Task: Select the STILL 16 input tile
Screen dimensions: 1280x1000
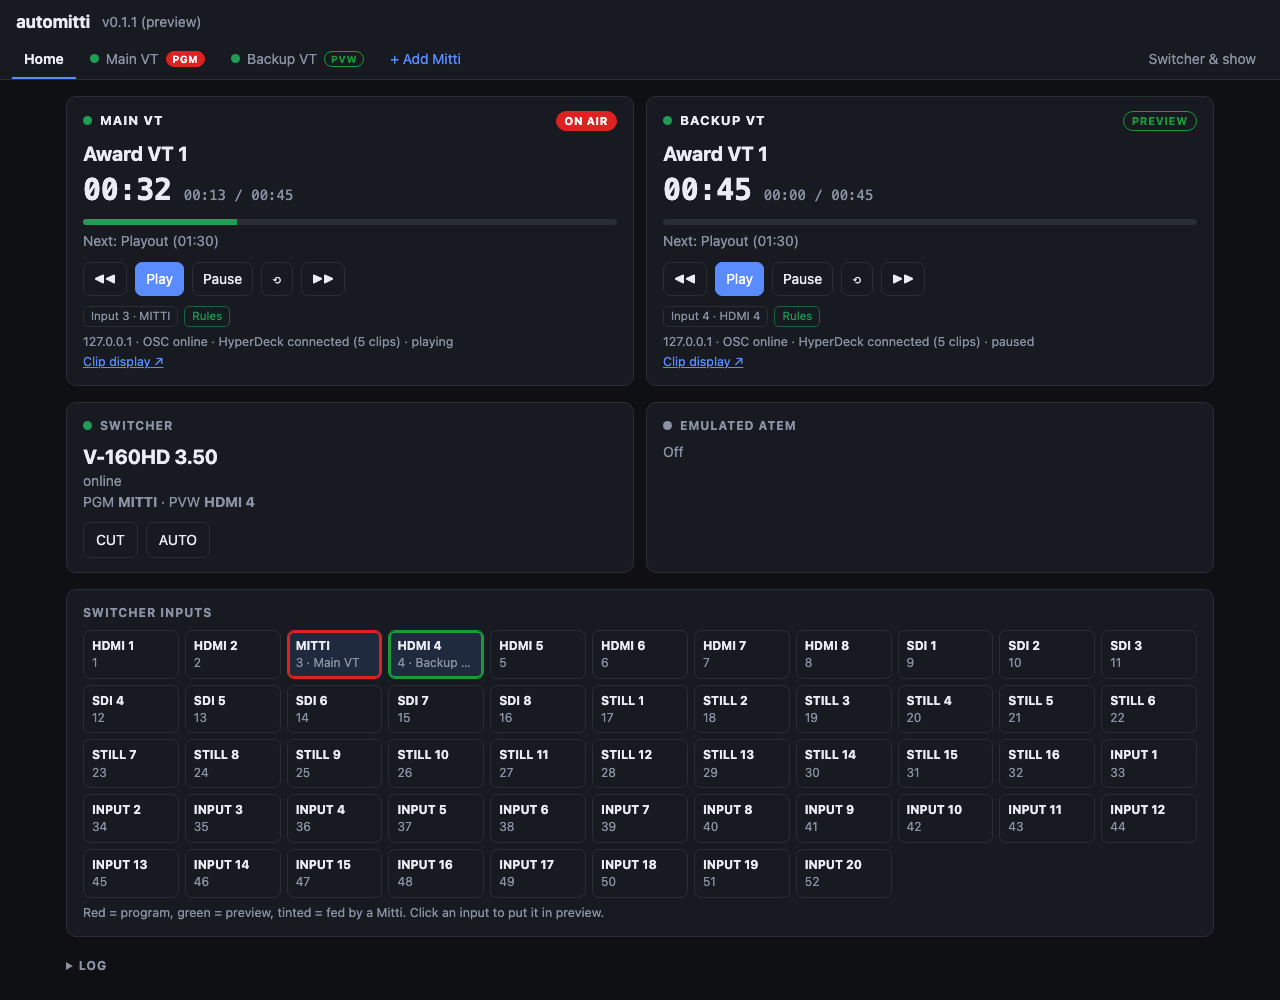Action: pos(1047,763)
